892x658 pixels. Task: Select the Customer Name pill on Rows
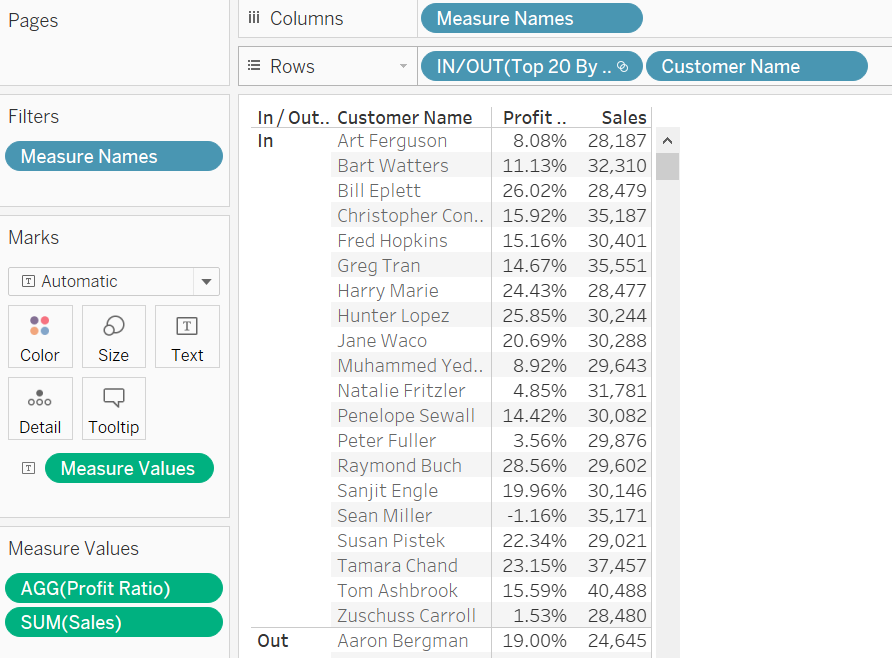757,66
